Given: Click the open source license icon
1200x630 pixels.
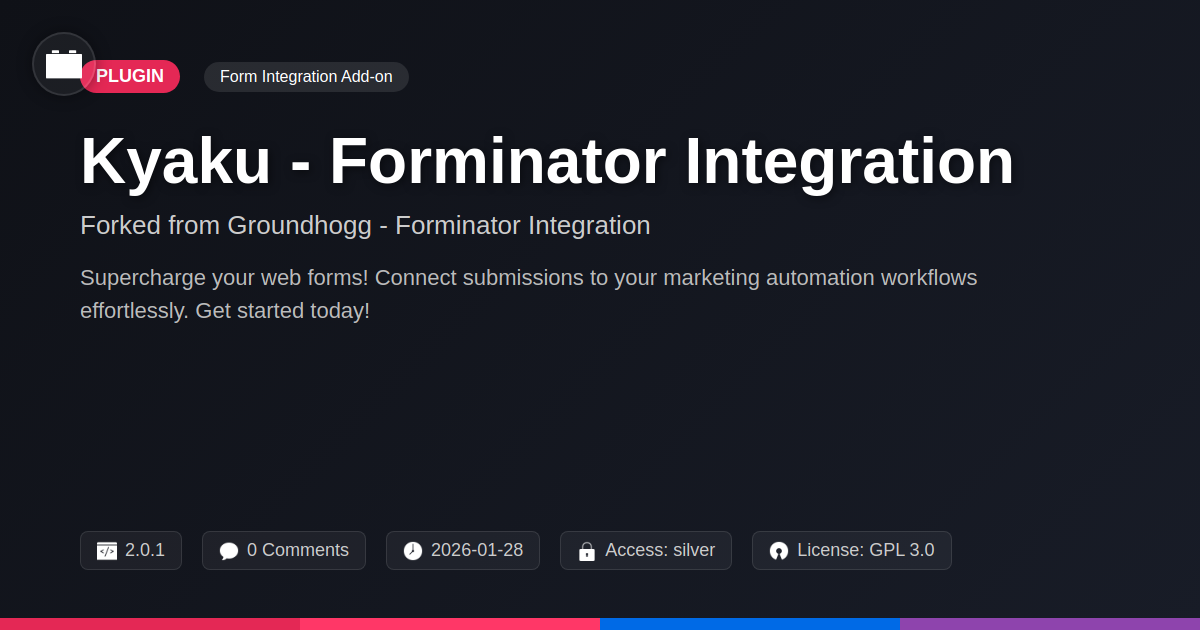Looking at the screenshot, I should [779, 551].
